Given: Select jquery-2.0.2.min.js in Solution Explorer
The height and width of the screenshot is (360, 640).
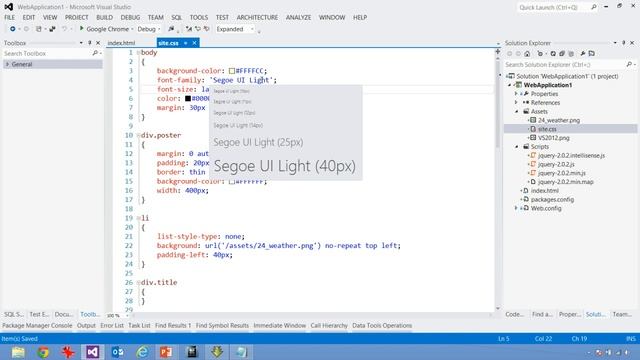Looking at the screenshot, I should (x=562, y=173).
